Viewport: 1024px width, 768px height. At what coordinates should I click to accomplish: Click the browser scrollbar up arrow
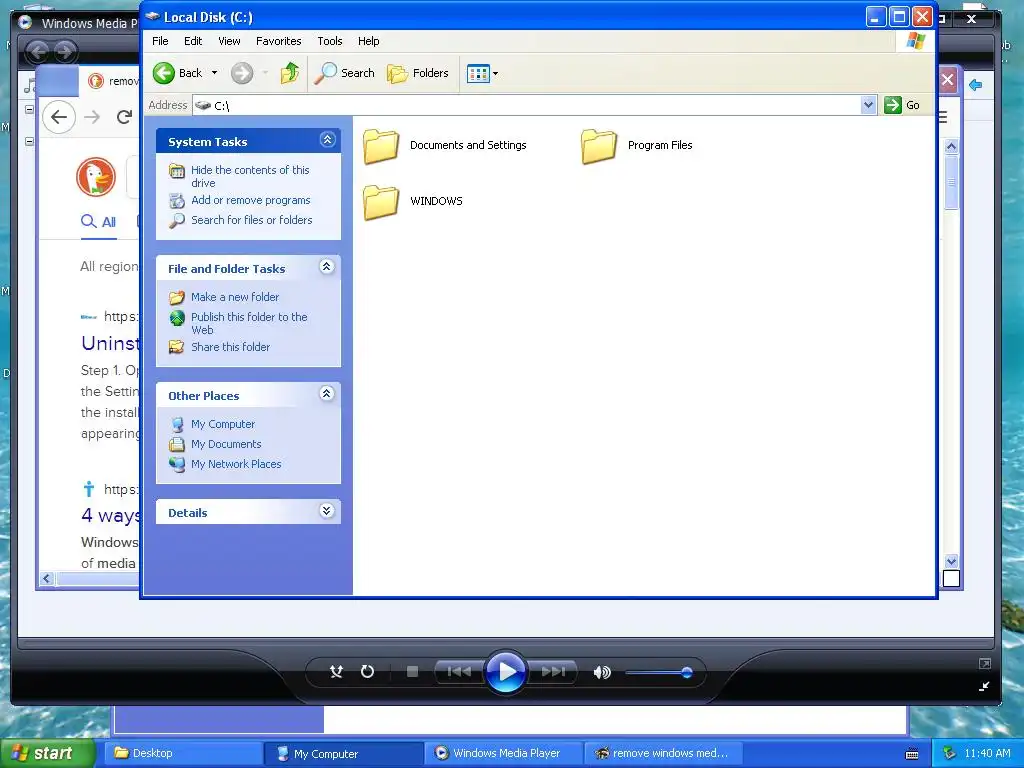click(x=952, y=146)
